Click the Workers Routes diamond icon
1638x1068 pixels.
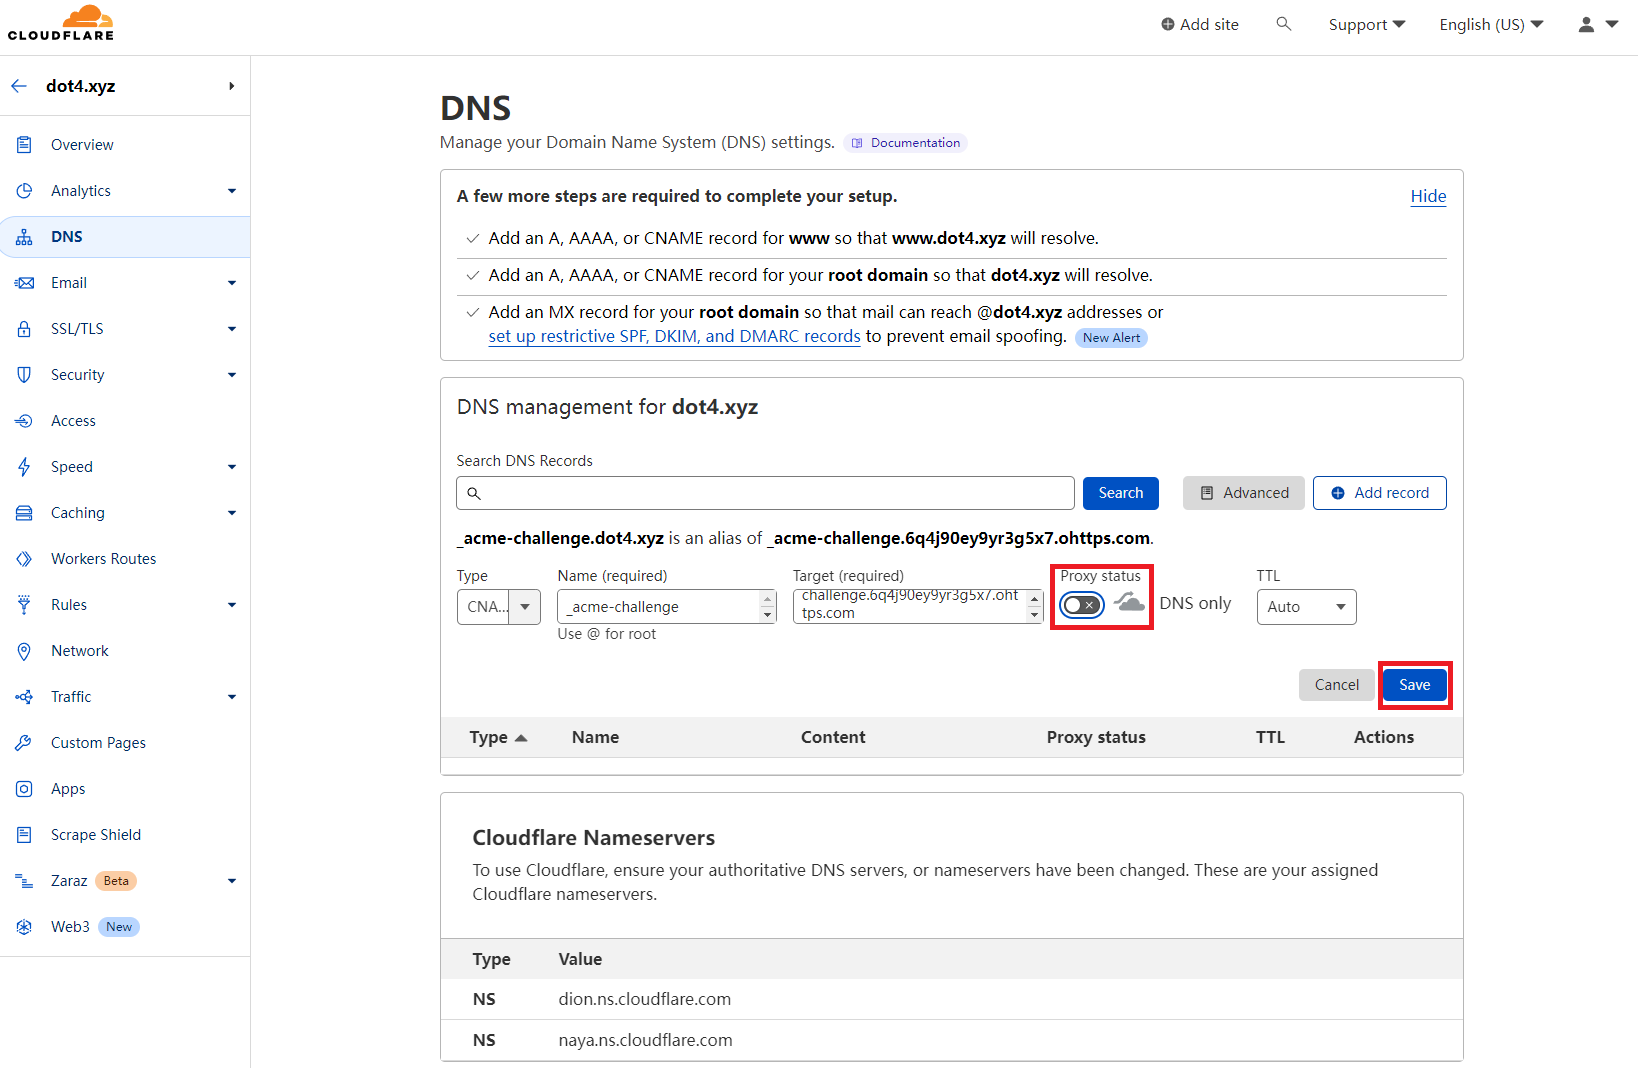[24, 559]
